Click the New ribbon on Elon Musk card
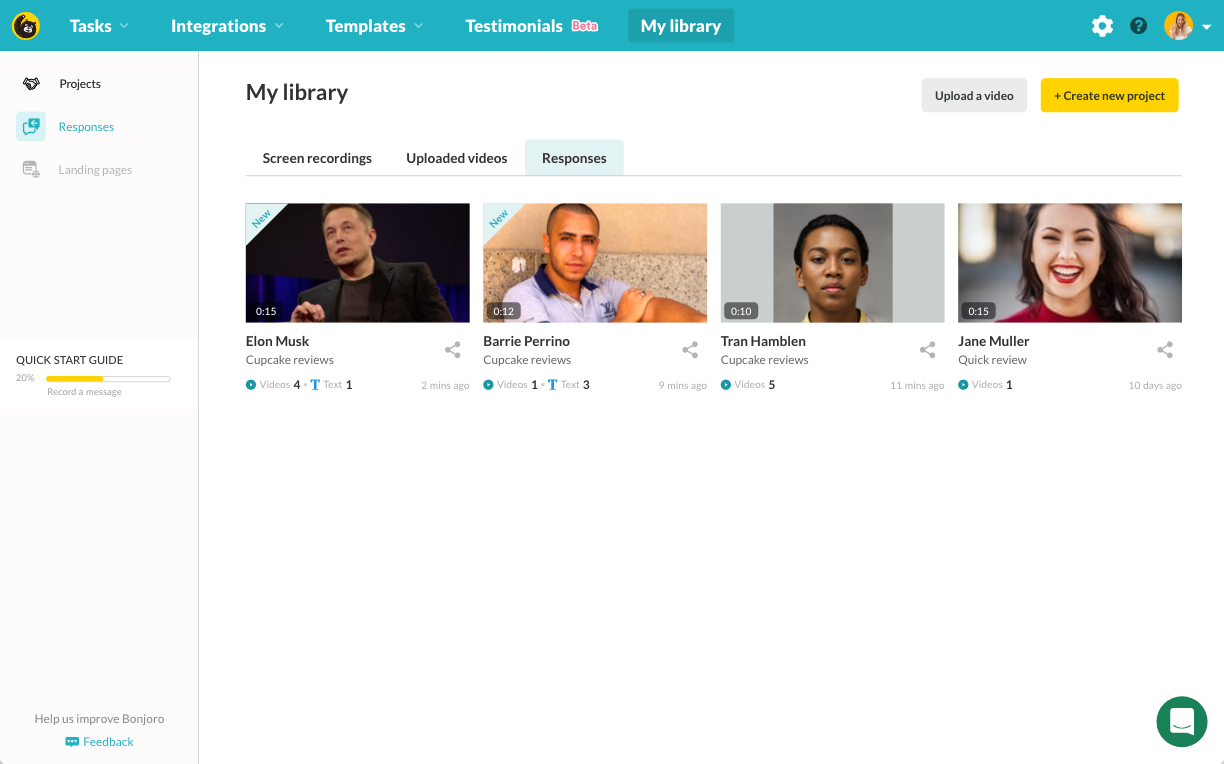Screen dimensions: 1224x764 (262, 218)
